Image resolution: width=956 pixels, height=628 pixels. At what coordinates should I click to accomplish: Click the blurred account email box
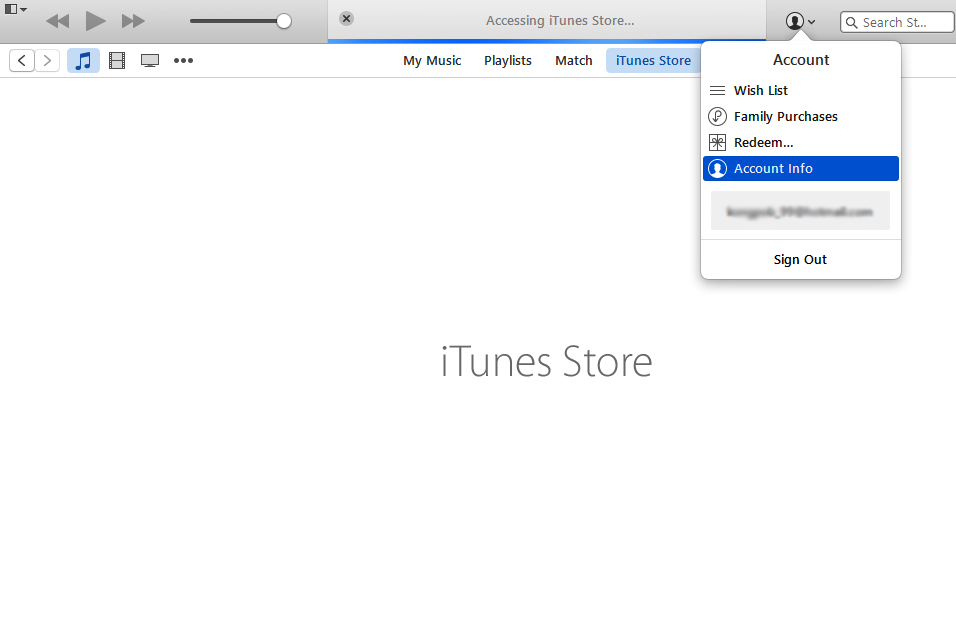point(800,211)
